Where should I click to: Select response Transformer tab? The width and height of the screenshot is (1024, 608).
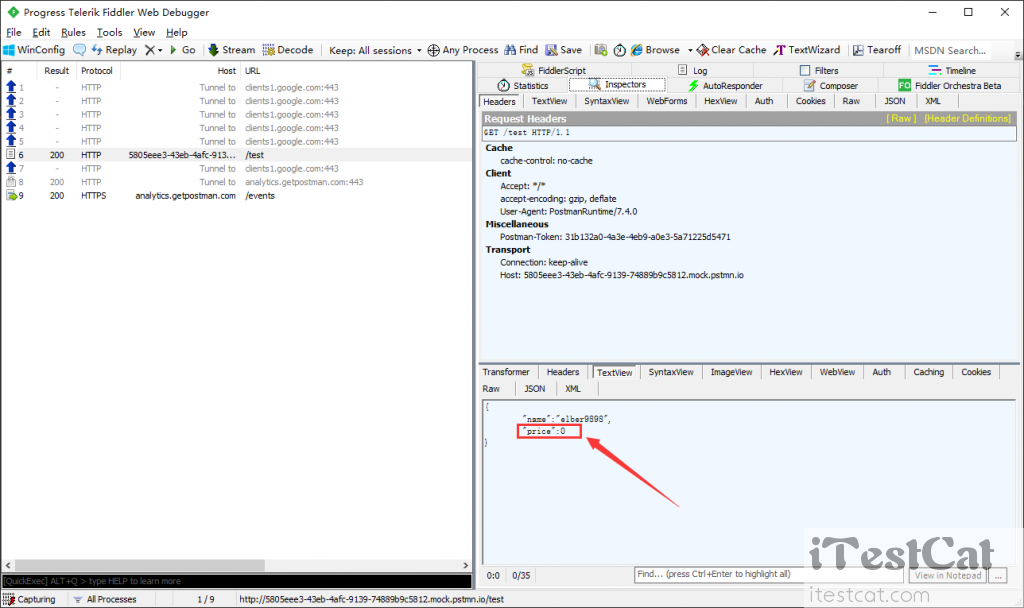(506, 372)
